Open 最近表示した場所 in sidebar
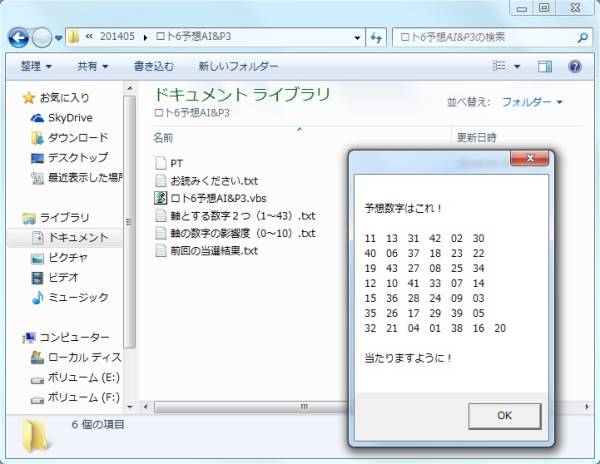The image size is (600, 464). click(77, 177)
